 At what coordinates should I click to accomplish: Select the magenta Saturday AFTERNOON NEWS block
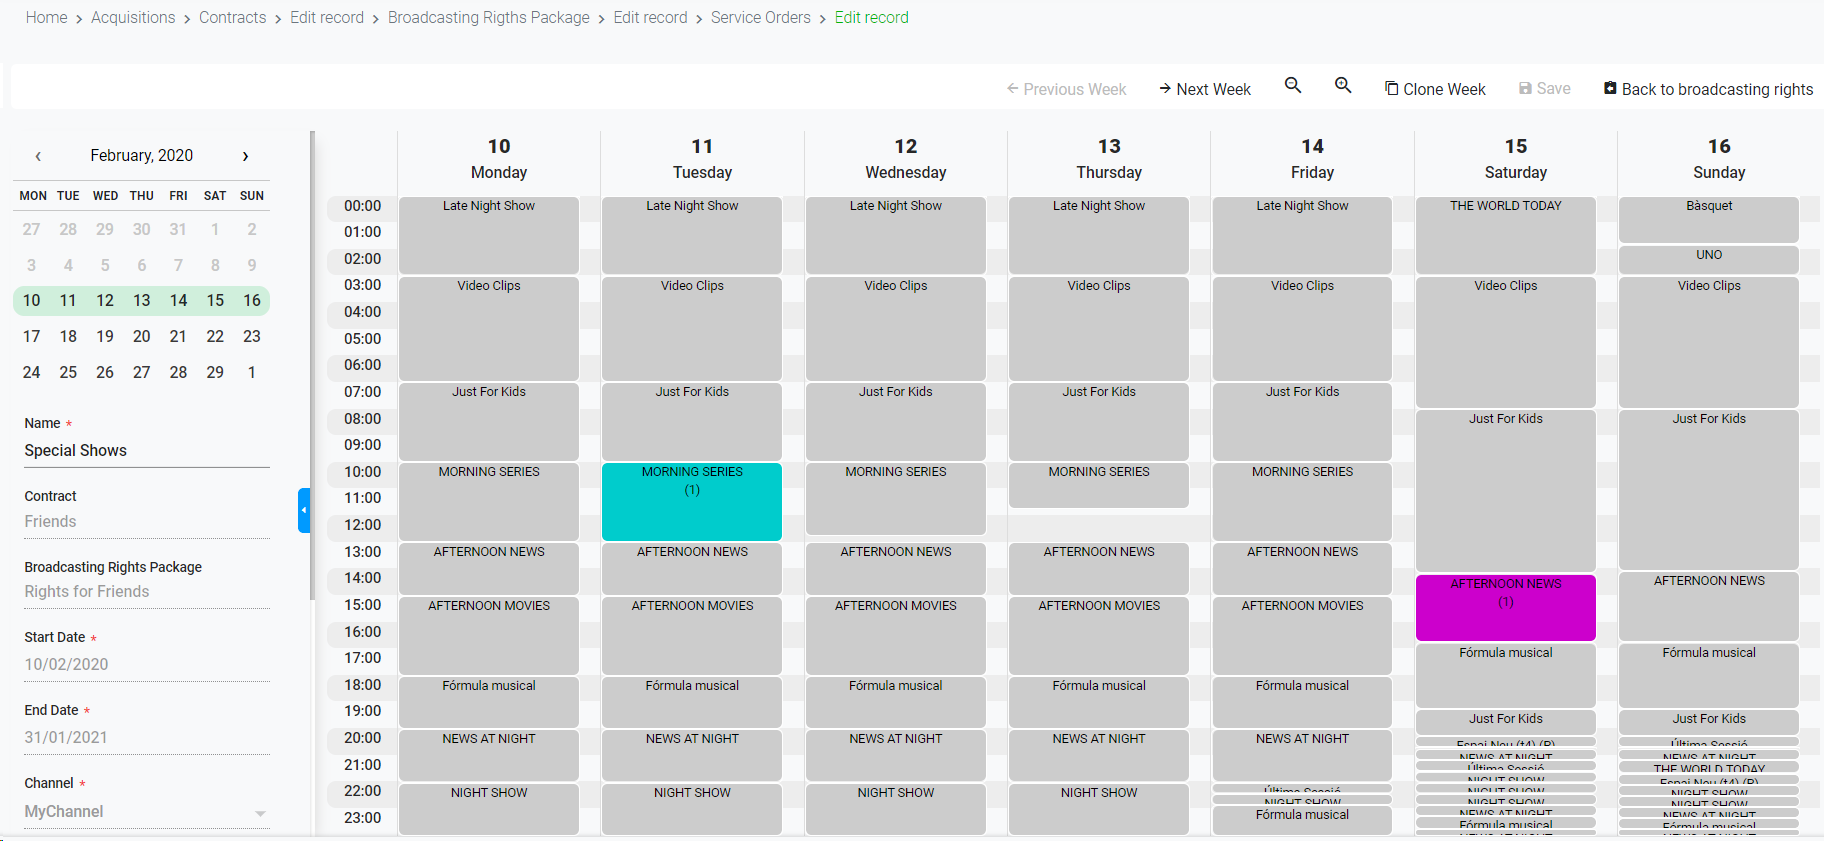click(1505, 608)
